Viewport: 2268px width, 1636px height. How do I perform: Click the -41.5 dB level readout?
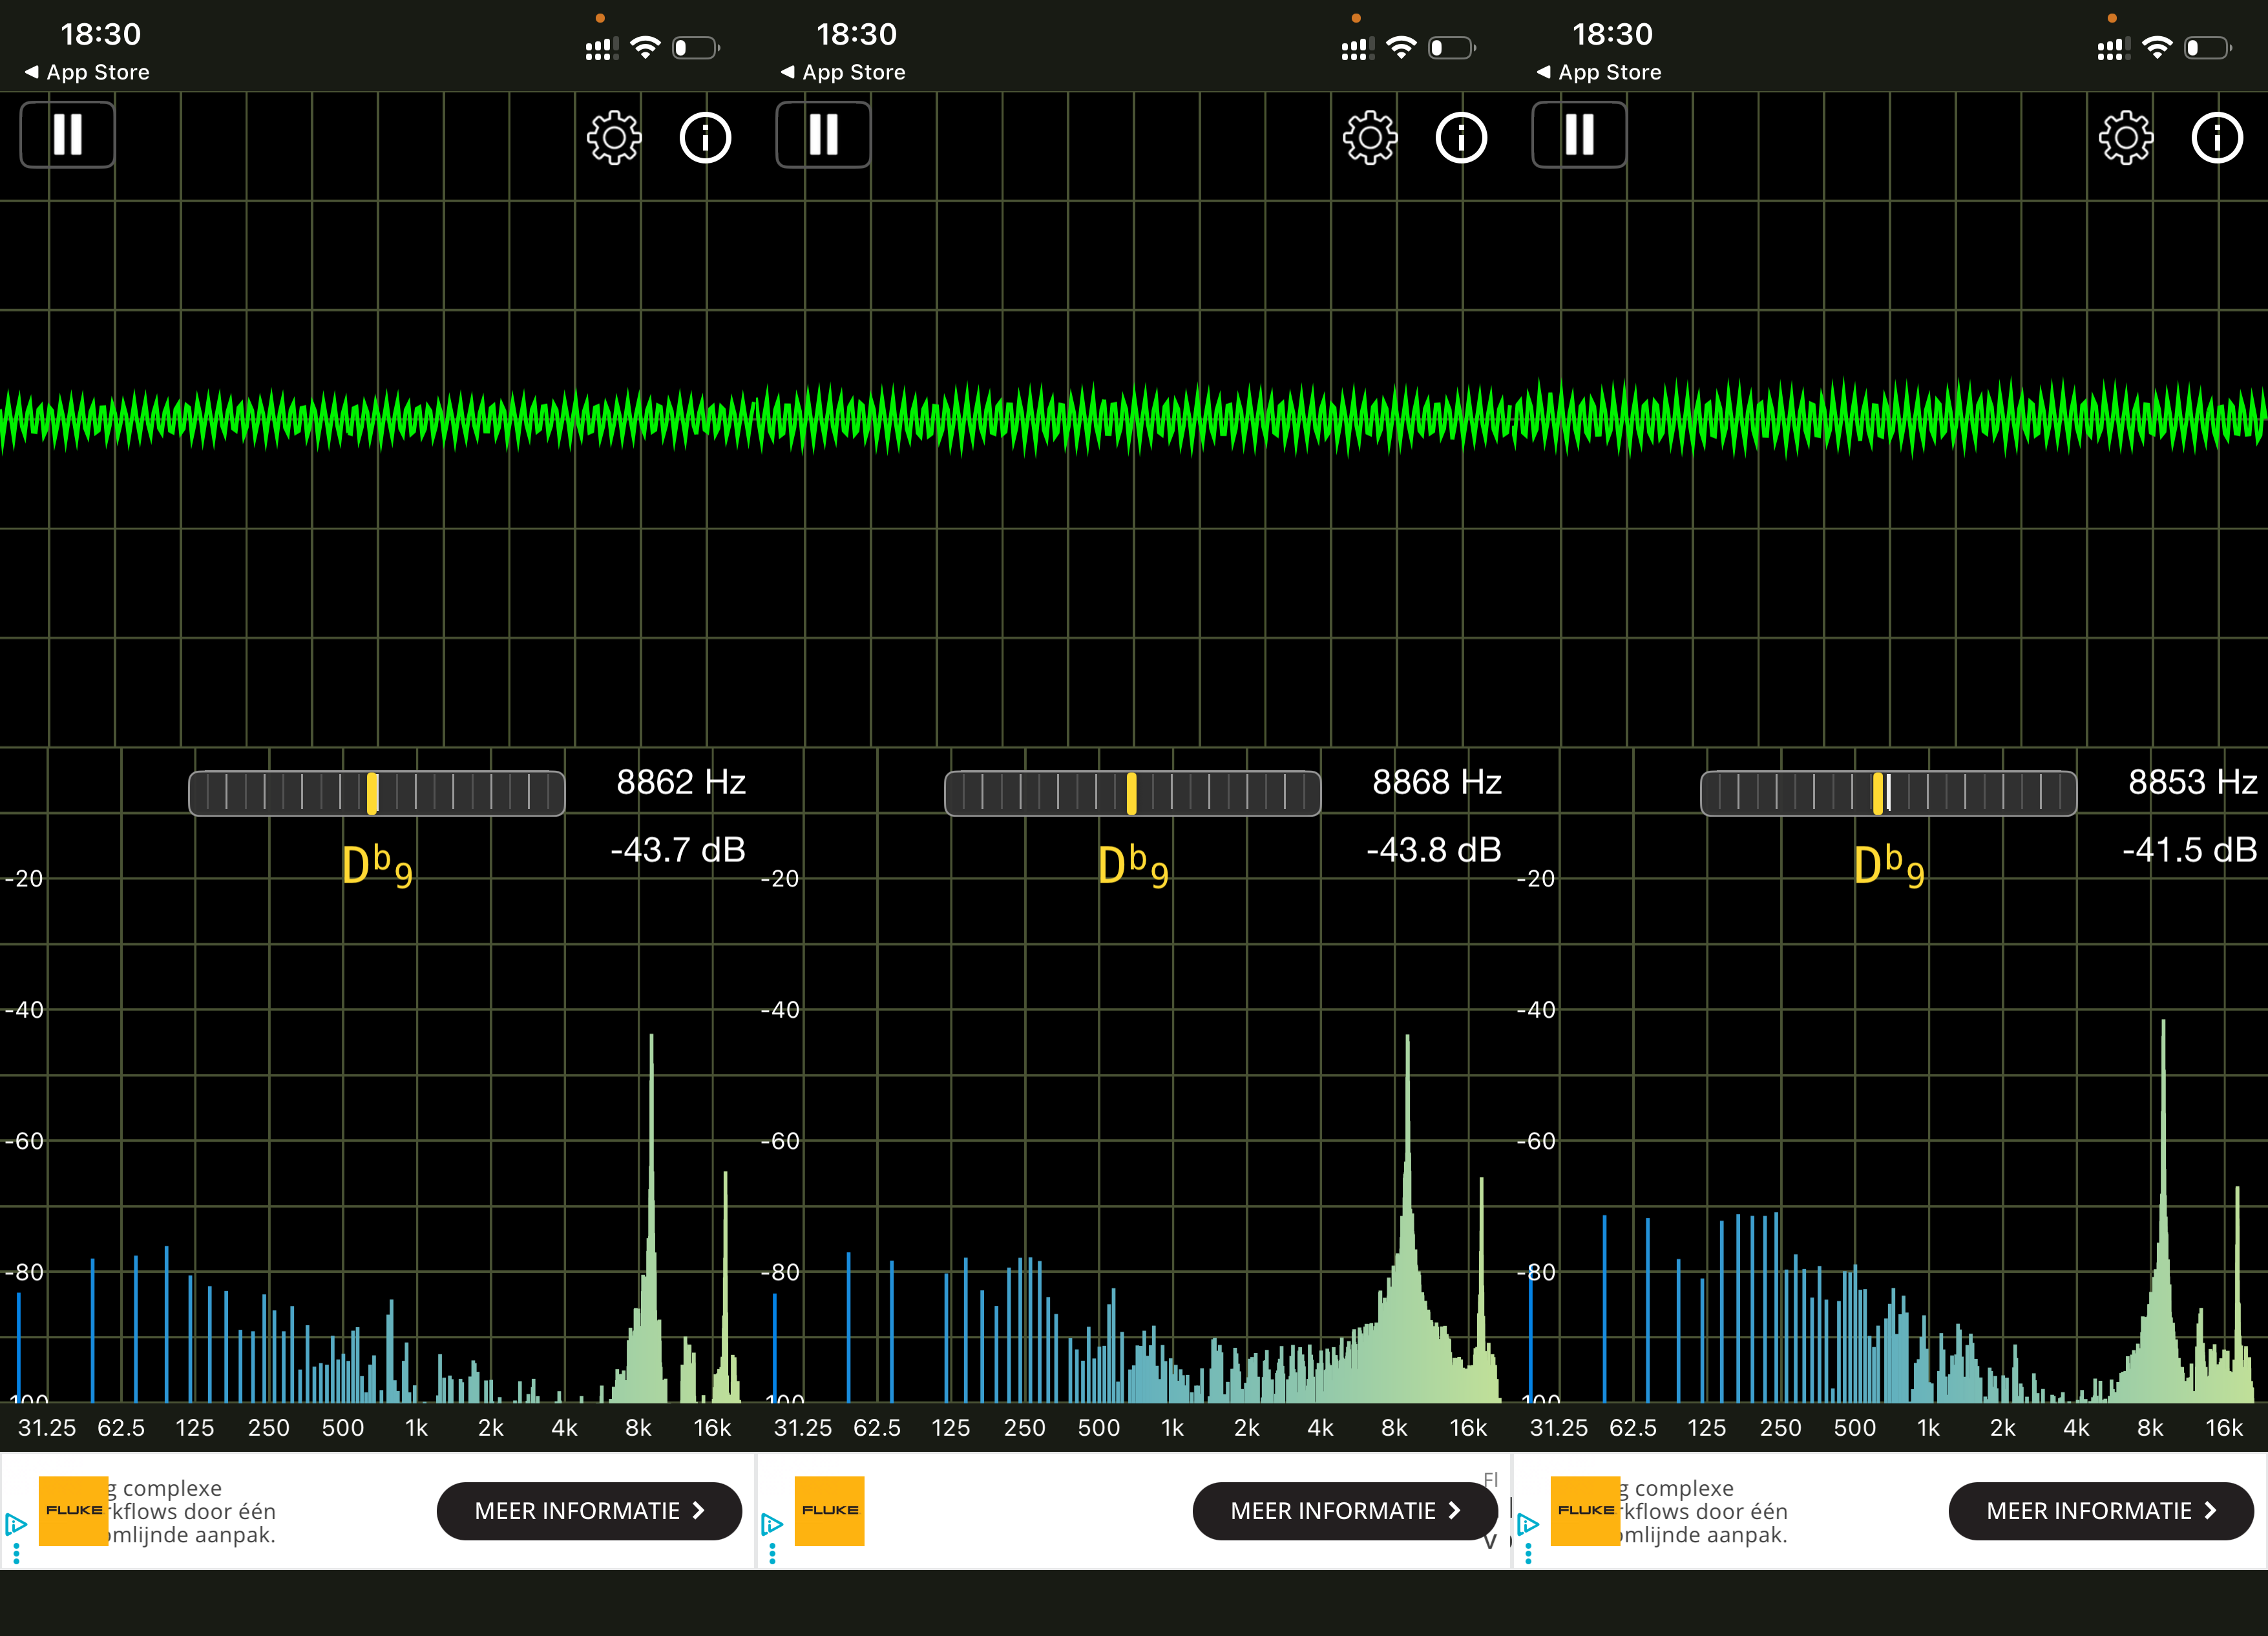[2190, 850]
